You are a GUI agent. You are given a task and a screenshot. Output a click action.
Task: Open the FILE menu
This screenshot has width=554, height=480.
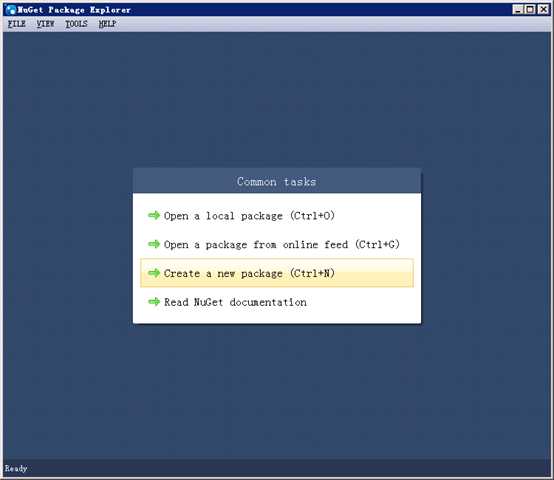tap(17, 24)
